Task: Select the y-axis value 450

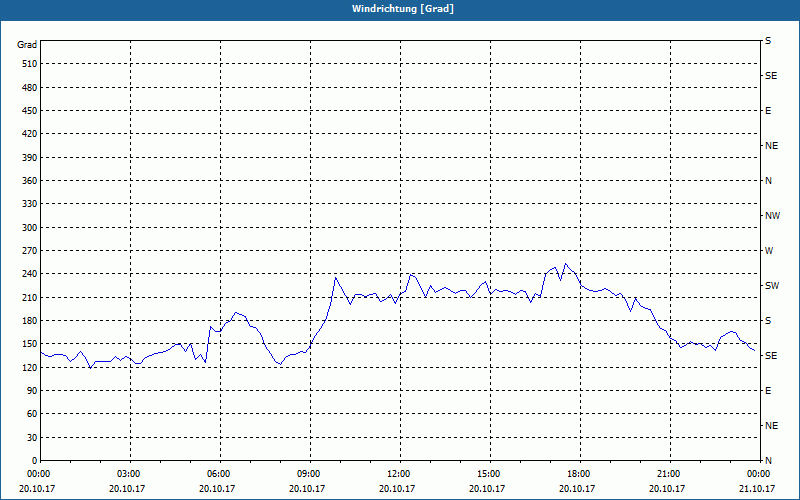Action: pyautogui.click(x=30, y=111)
